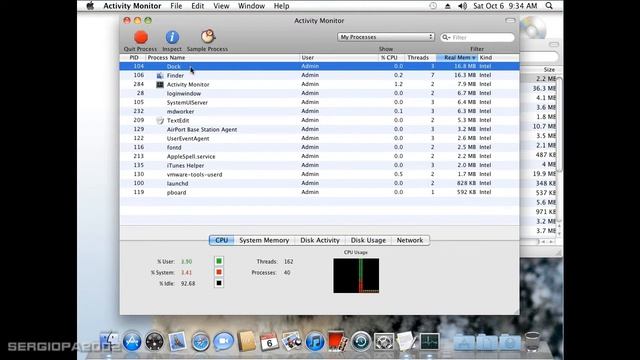This screenshot has height=360, width=640.
Task: Switch to the System Memory tab
Action: pos(264,240)
